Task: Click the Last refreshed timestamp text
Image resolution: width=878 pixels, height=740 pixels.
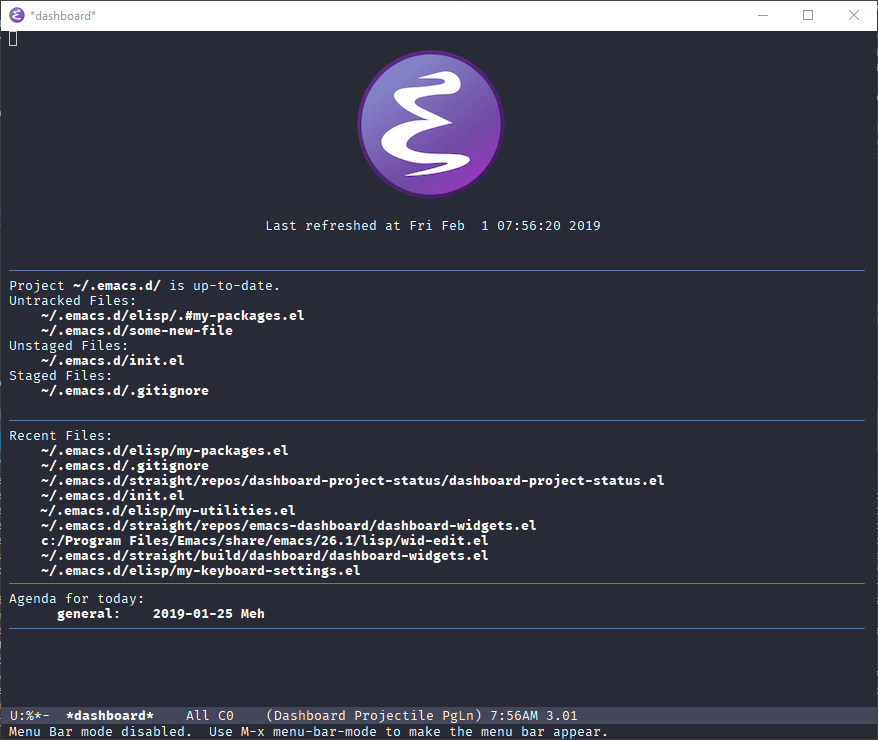Action: coord(433,226)
